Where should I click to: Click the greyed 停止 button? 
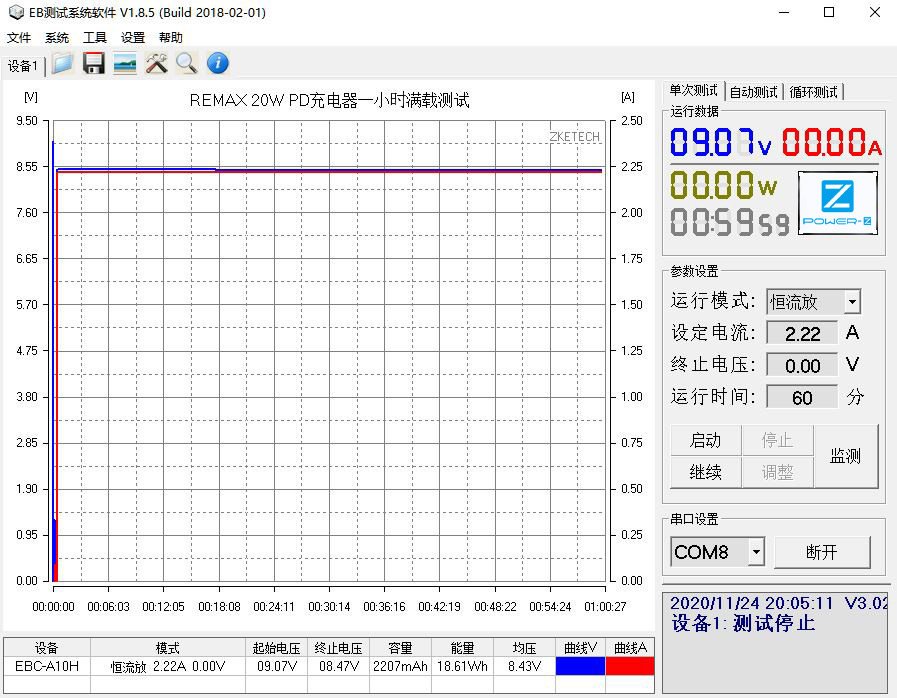click(x=777, y=440)
